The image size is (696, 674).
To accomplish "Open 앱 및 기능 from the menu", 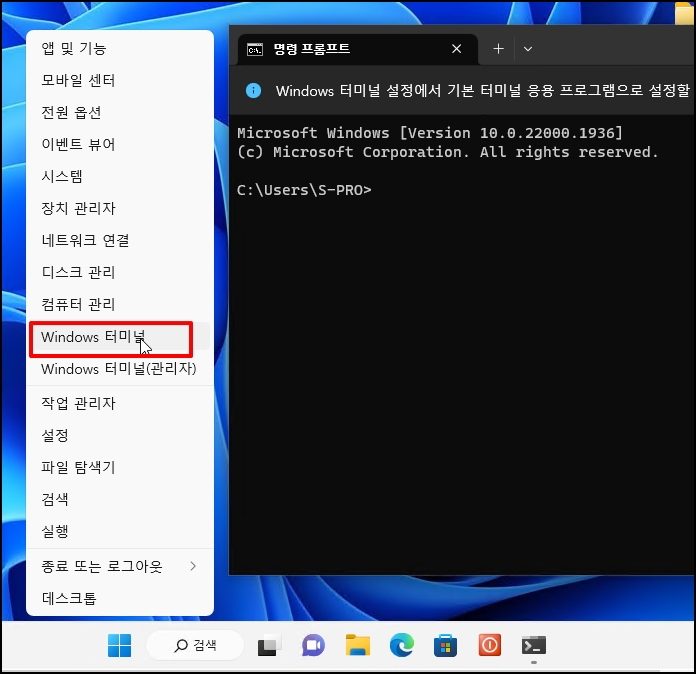I will click(120, 48).
